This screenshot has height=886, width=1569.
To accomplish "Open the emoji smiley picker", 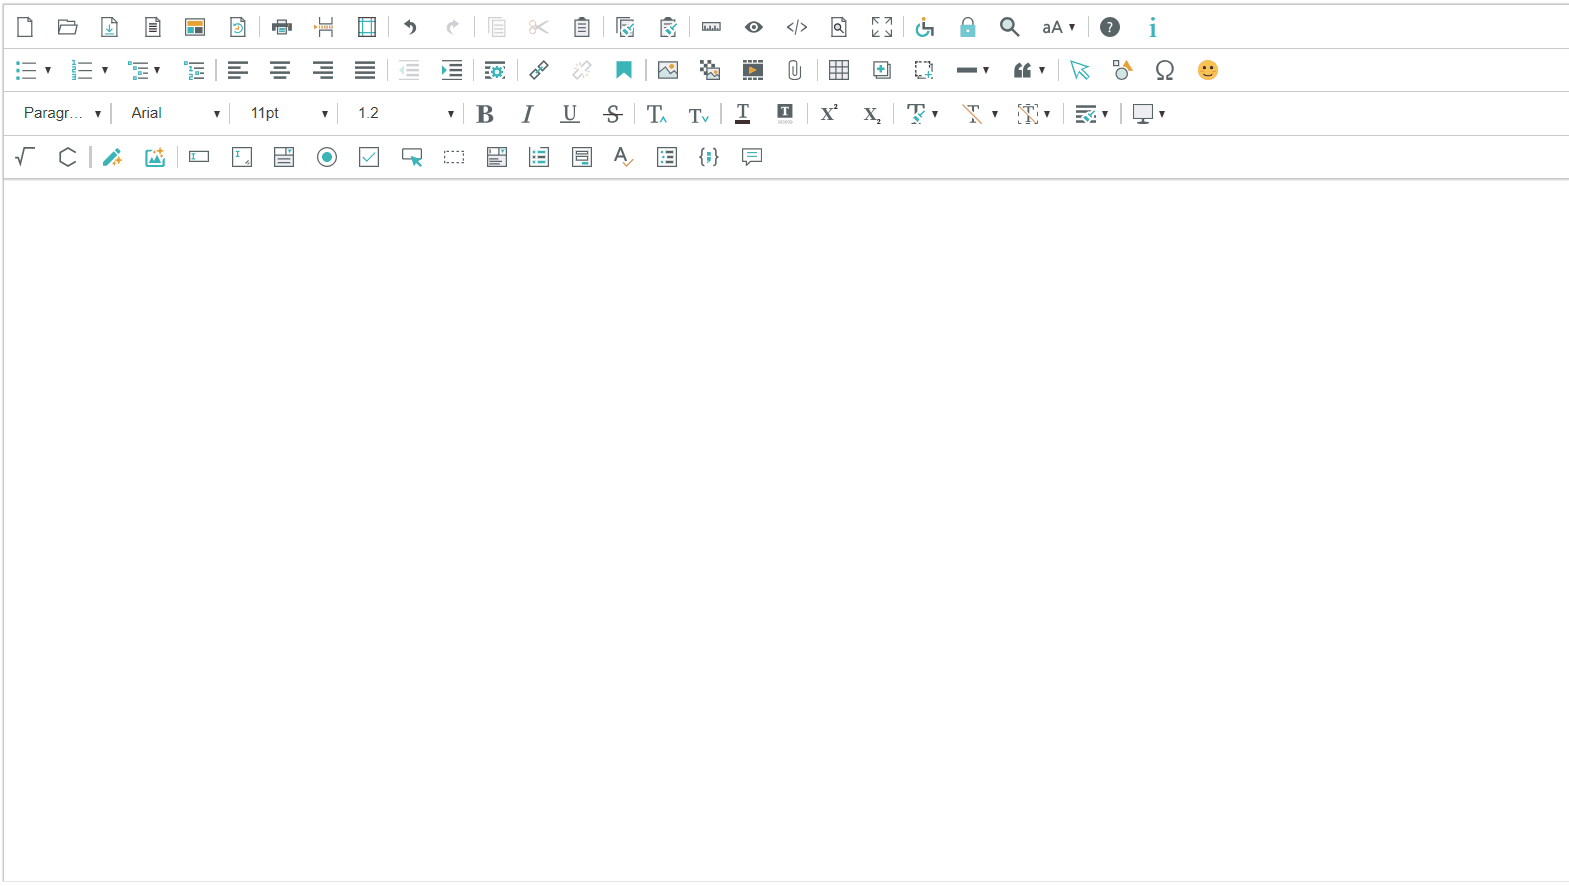I will 1208,70.
